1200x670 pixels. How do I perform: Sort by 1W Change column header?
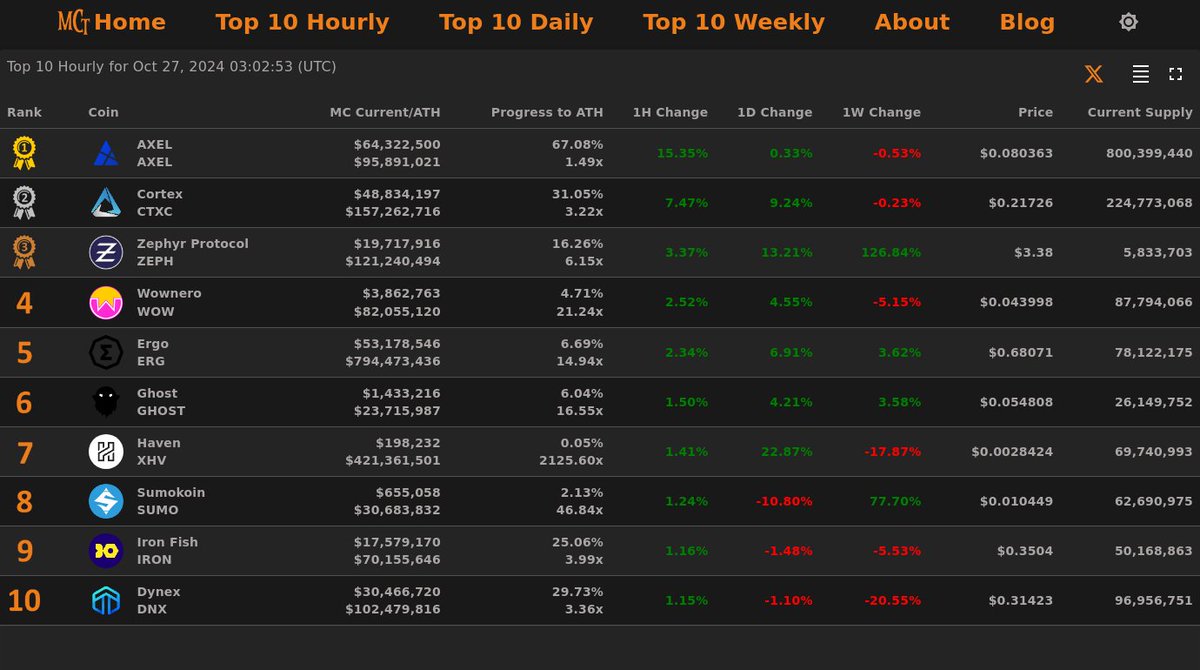pyautogui.click(x=882, y=112)
